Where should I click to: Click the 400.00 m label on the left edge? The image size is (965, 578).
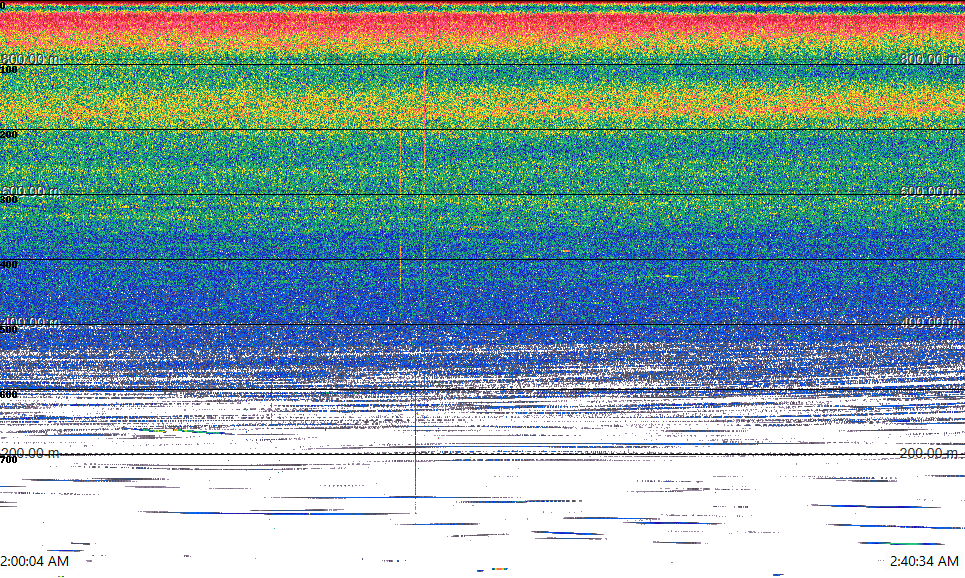pyautogui.click(x=30, y=322)
